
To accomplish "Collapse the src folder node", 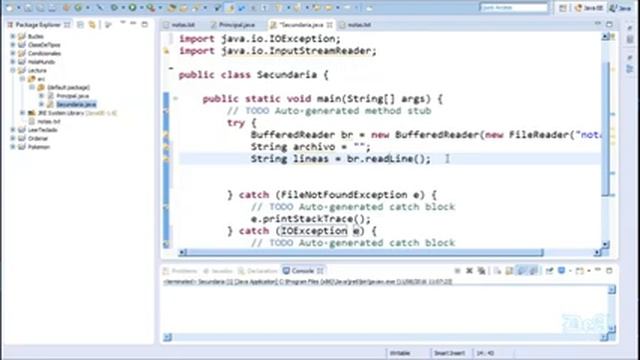I will pyautogui.click(x=22, y=79).
